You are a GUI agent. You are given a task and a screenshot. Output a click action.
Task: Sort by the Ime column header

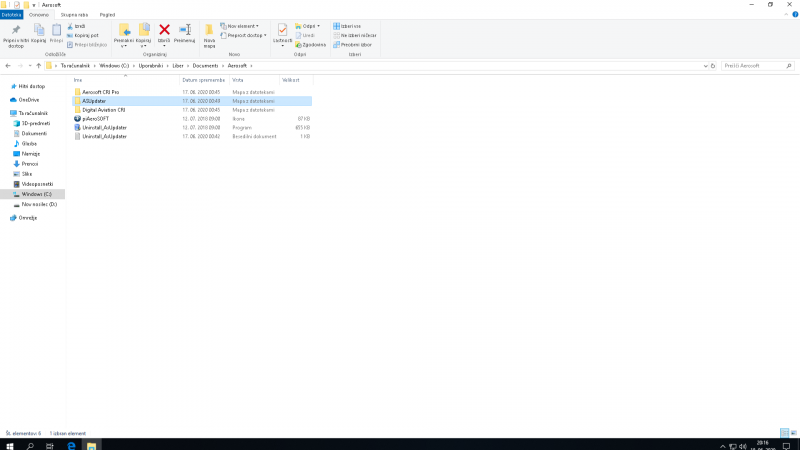[126, 80]
